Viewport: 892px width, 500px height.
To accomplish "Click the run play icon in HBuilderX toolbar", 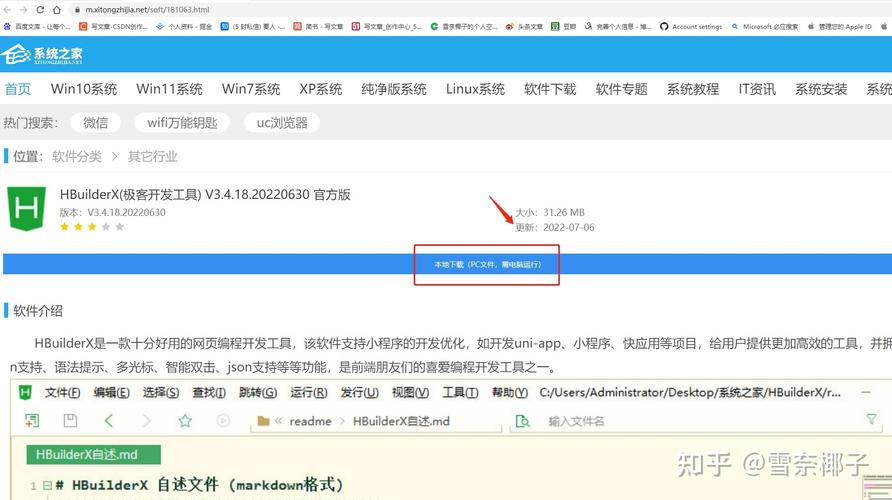I will pos(223,421).
